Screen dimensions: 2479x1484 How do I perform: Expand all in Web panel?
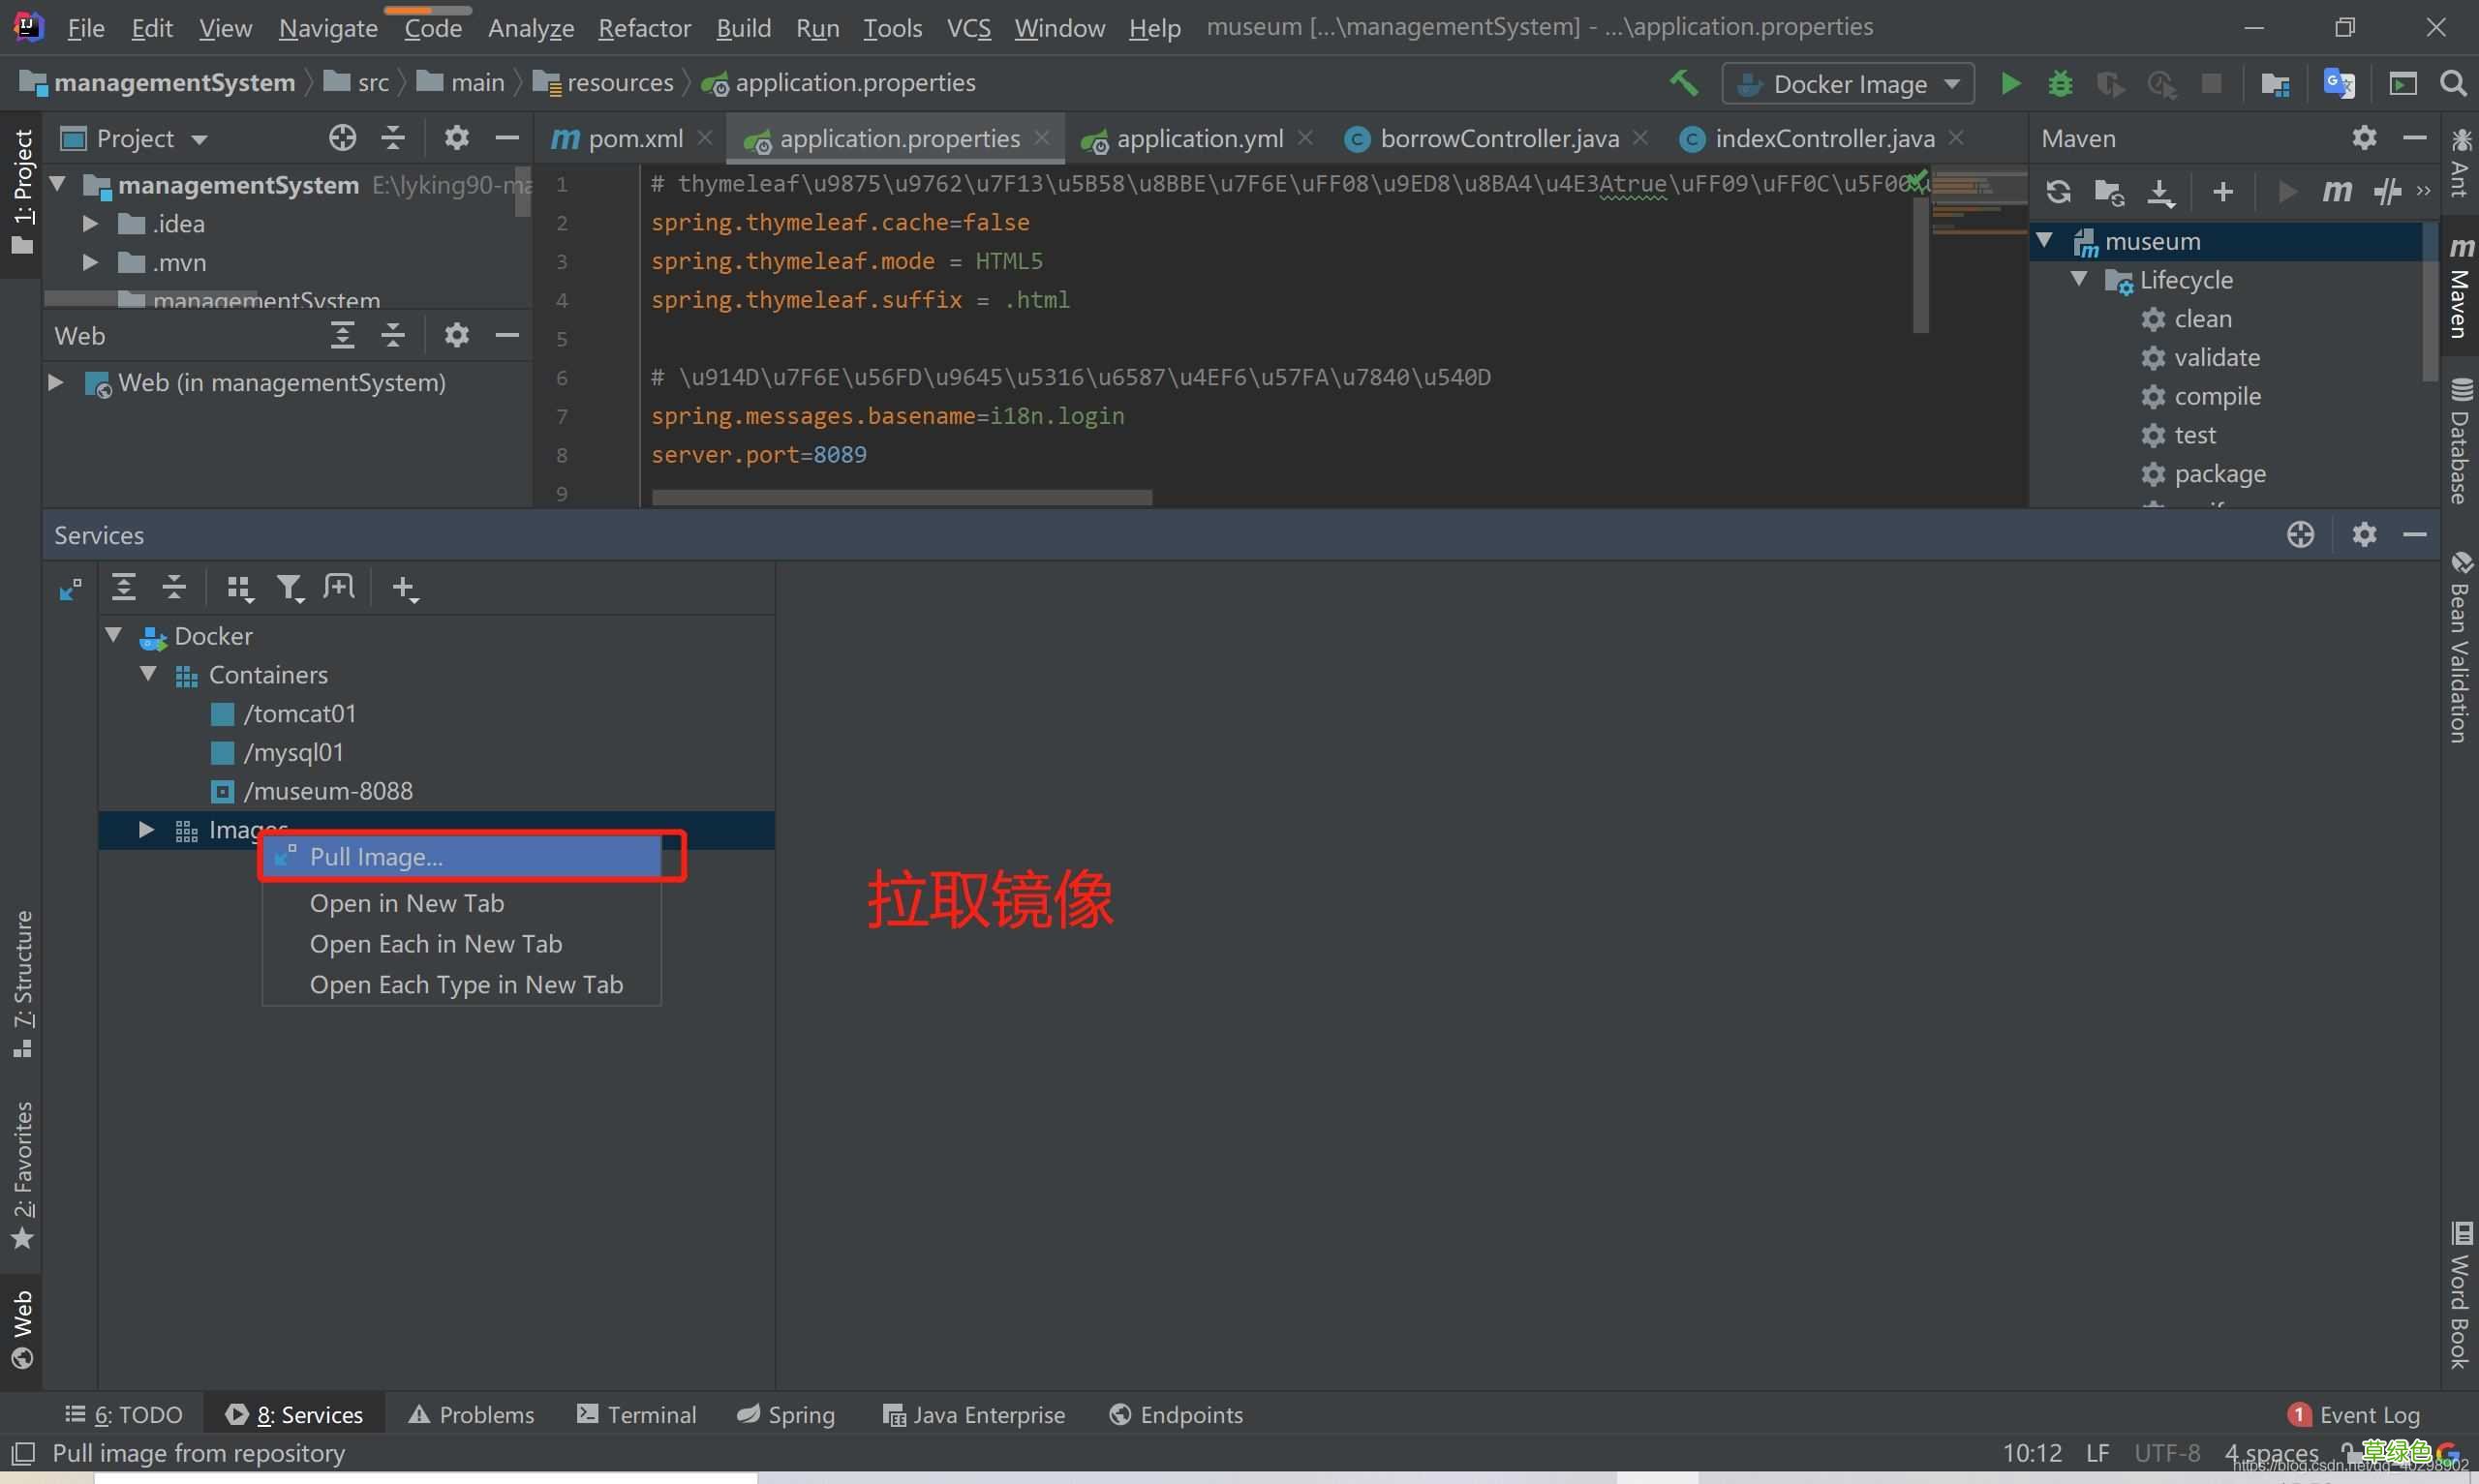342,335
